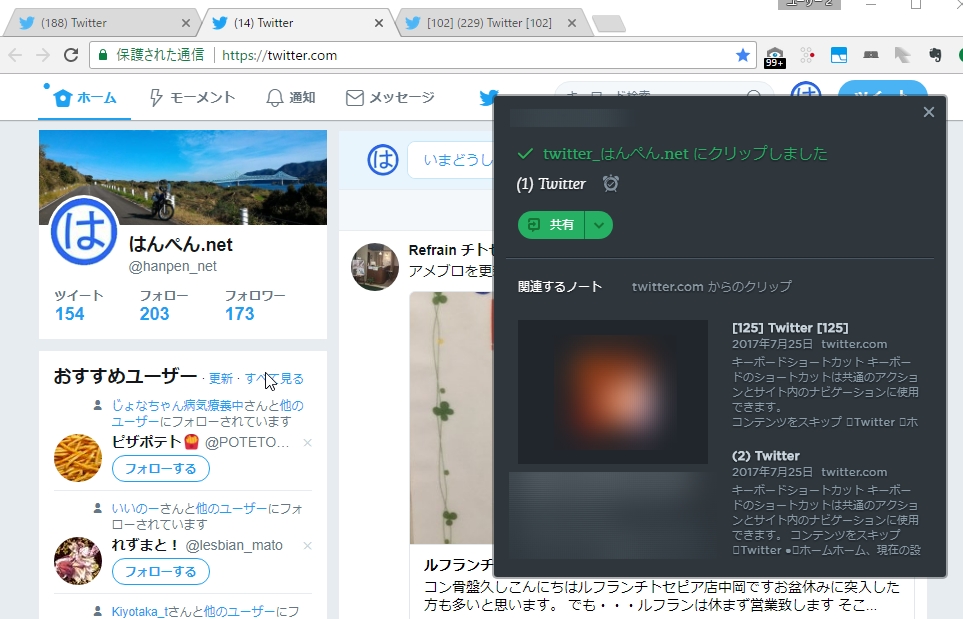Open the じょなちゃん病気療養中 link
Screen dimensions: 963x619
pos(178,405)
